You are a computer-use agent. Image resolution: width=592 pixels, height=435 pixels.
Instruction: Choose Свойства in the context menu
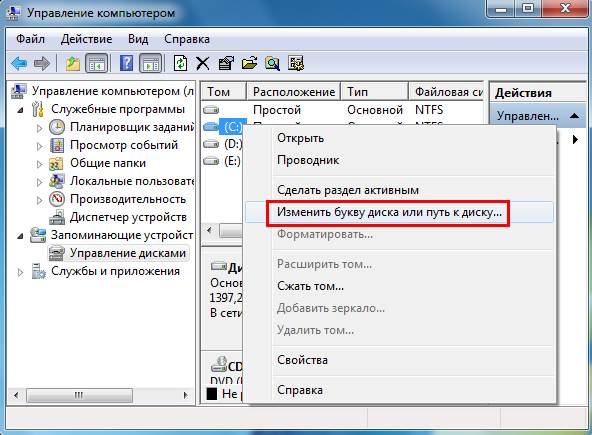coord(399,359)
